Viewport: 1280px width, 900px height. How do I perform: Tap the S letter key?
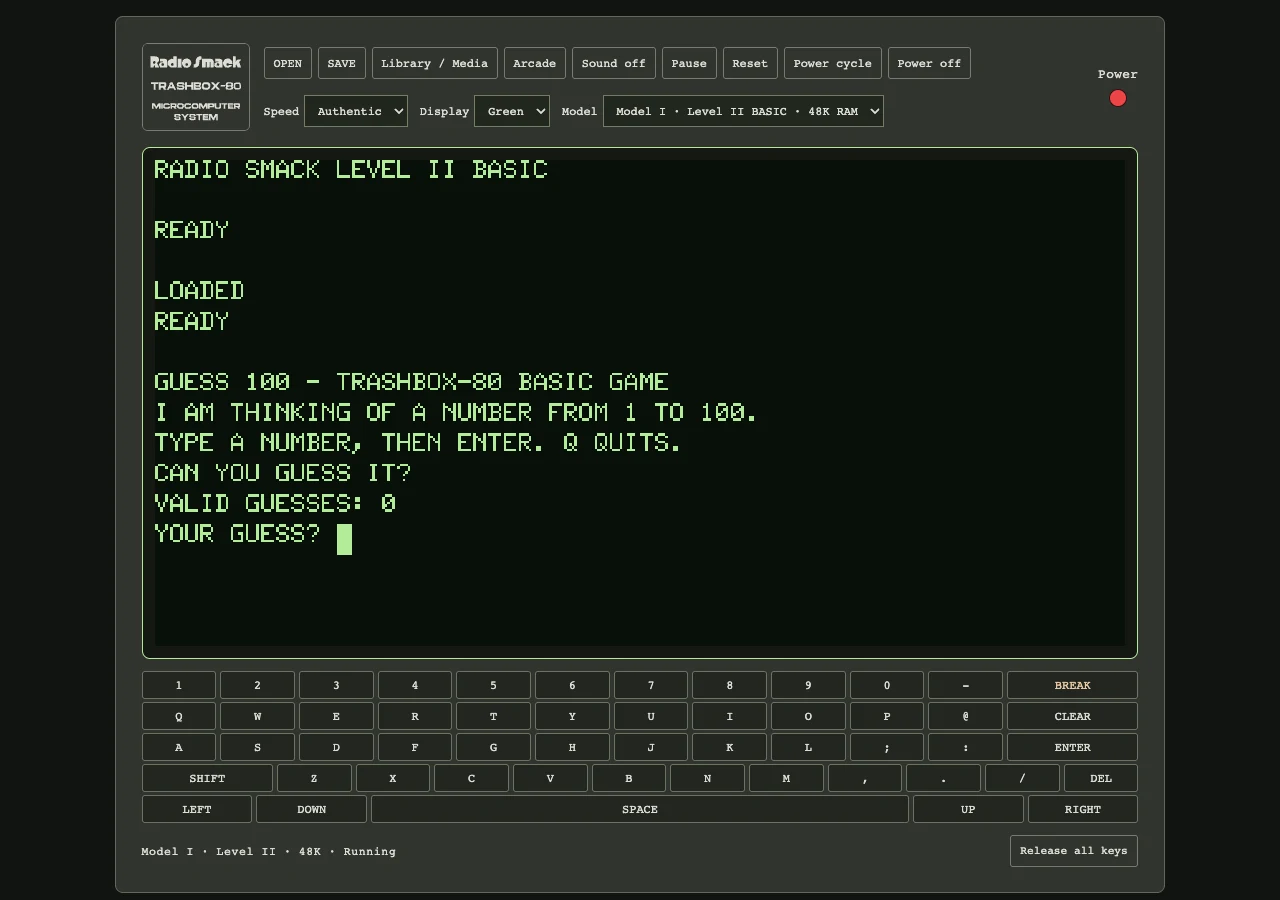coord(257,747)
